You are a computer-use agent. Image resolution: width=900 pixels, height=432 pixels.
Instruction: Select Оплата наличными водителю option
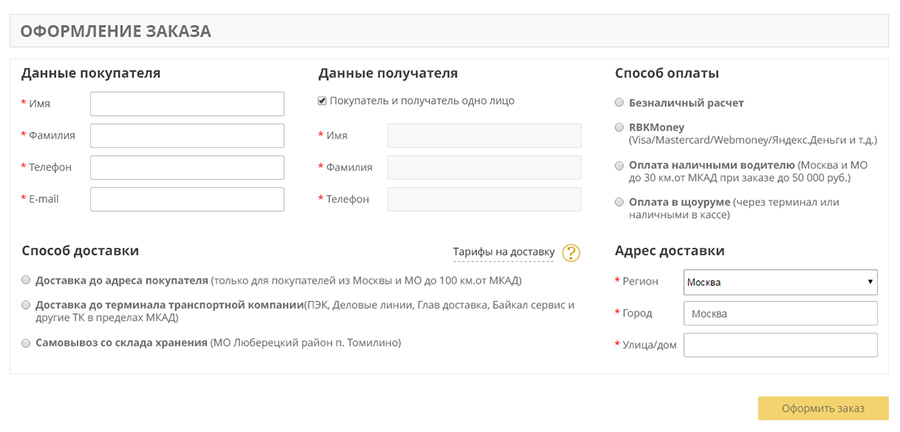(x=620, y=165)
